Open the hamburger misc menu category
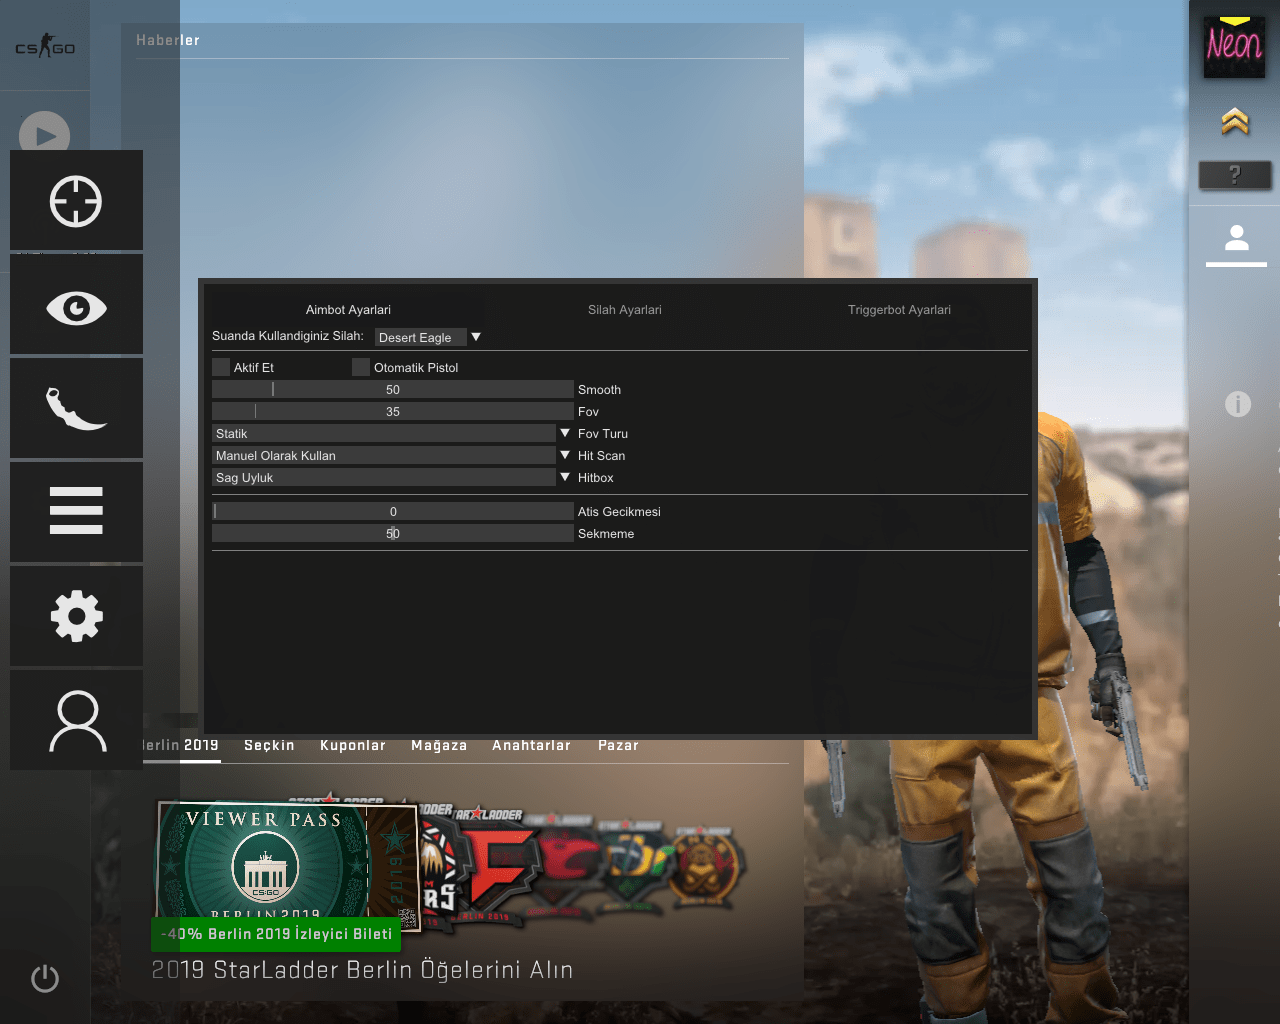 [x=76, y=511]
